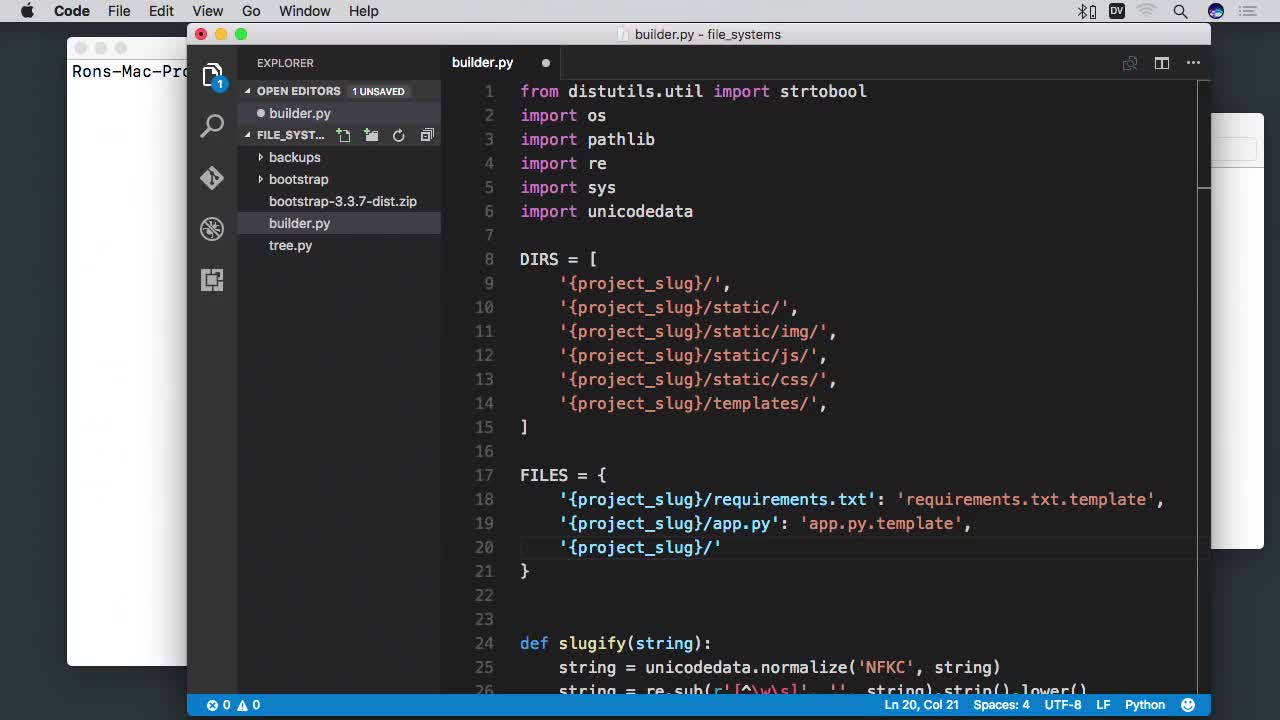Open the Source Control view
The image size is (1280, 720).
click(212, 178)
